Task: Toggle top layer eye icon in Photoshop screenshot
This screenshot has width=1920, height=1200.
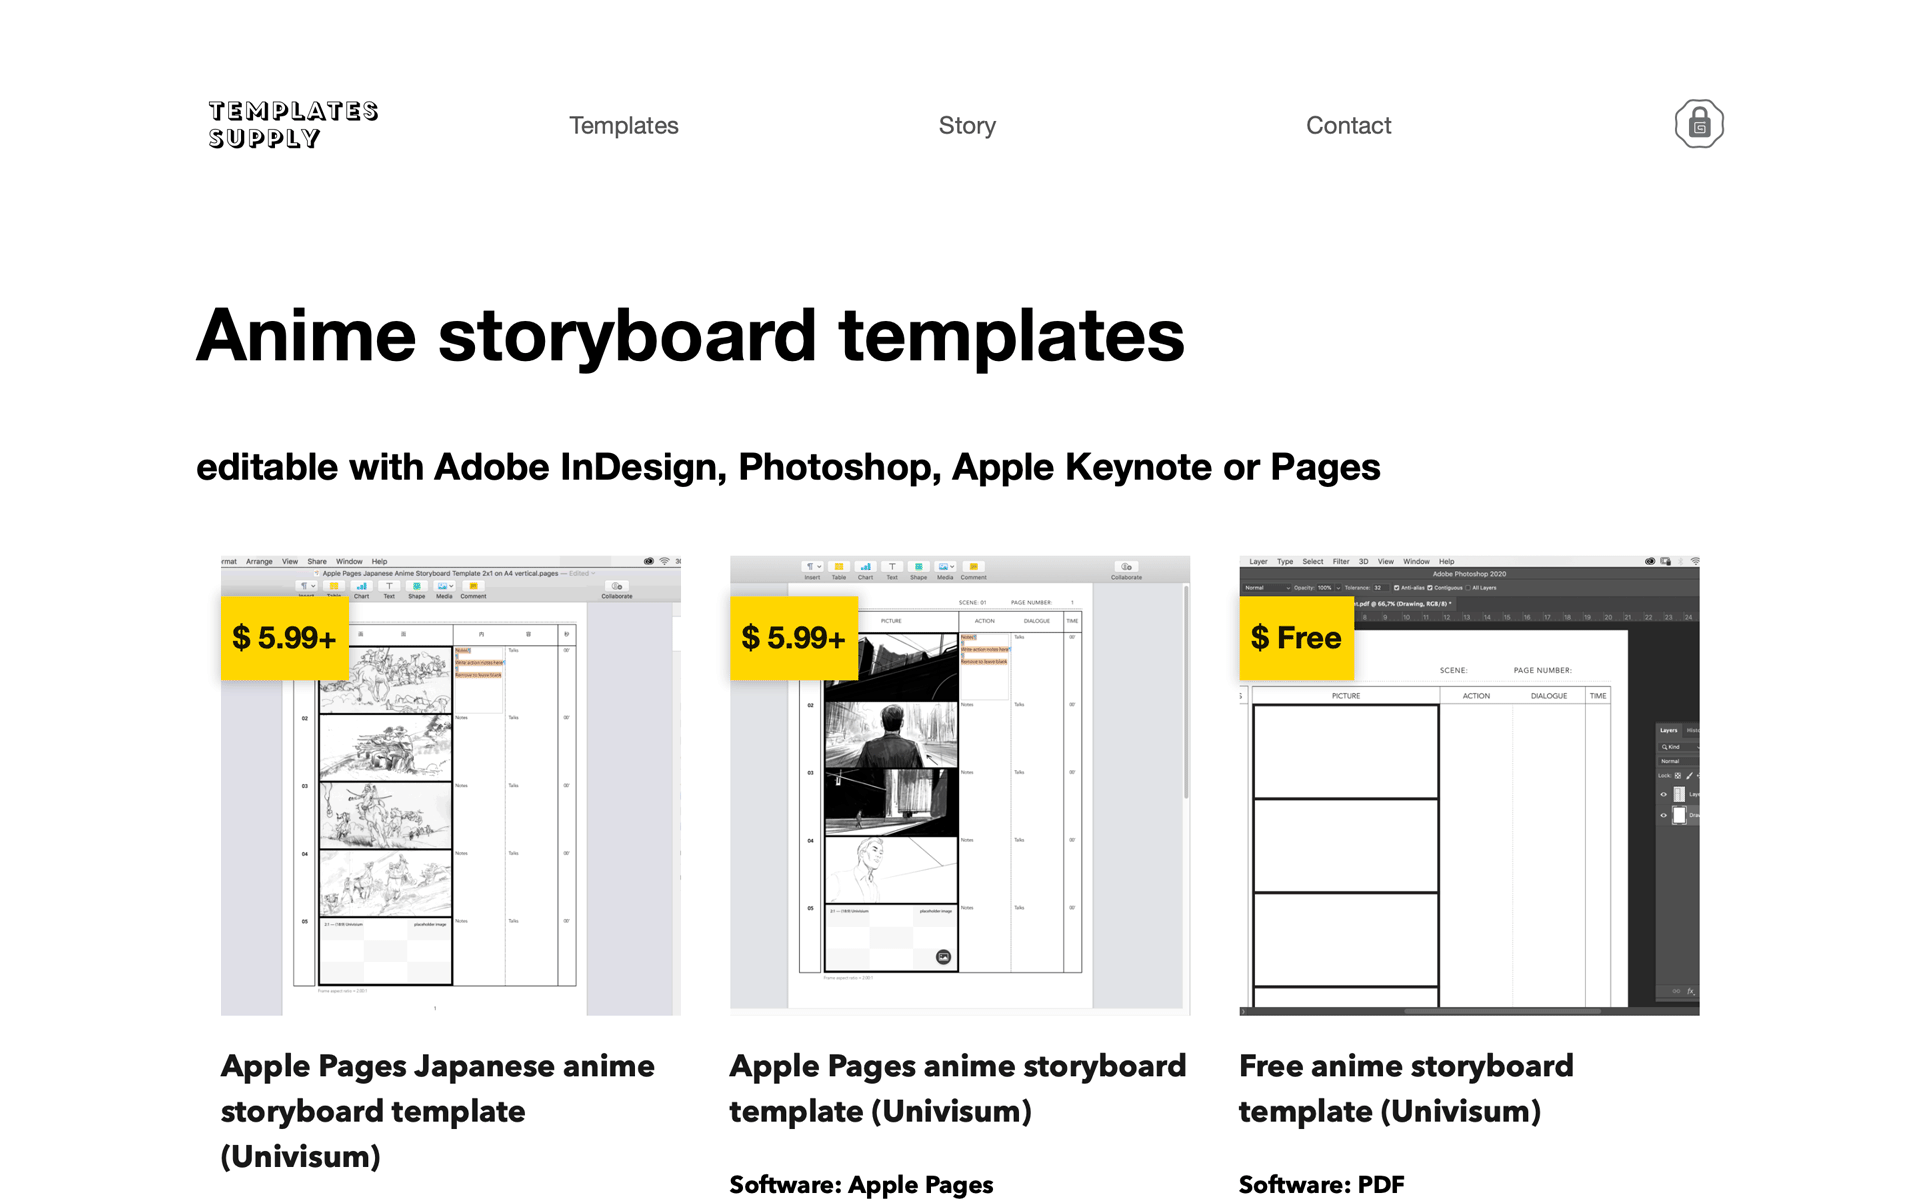Action: [1664, 794]
